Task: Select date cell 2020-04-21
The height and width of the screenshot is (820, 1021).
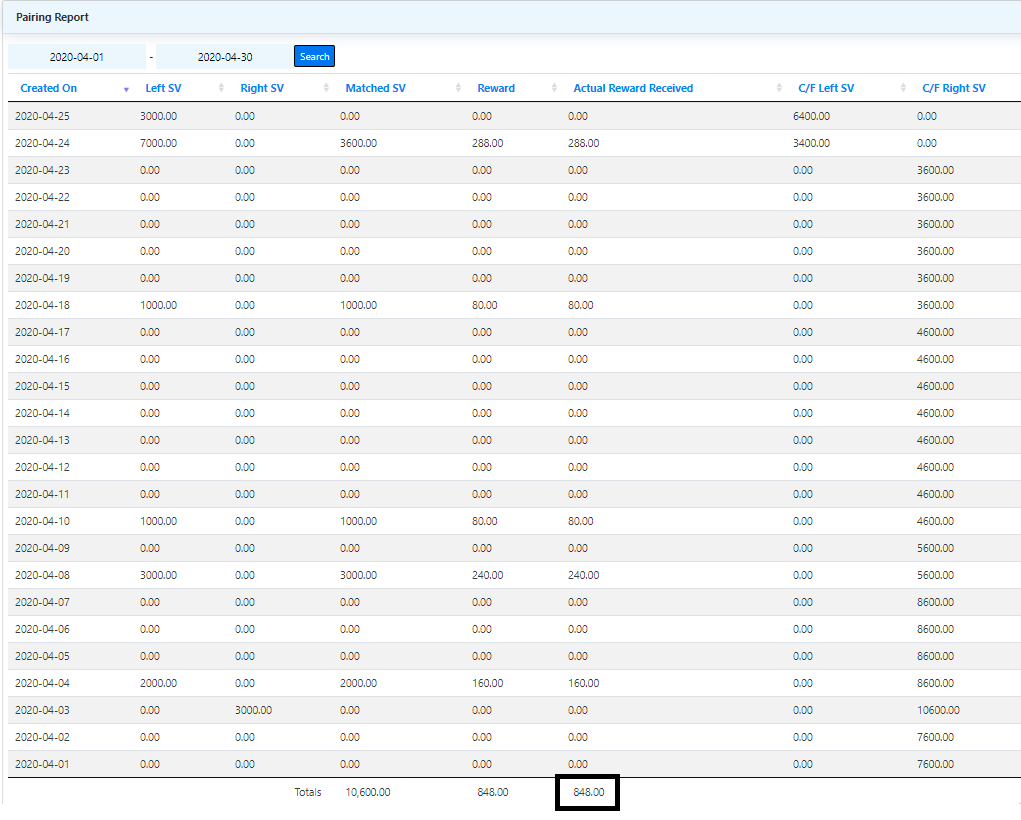Action: [x=42, y=224]
